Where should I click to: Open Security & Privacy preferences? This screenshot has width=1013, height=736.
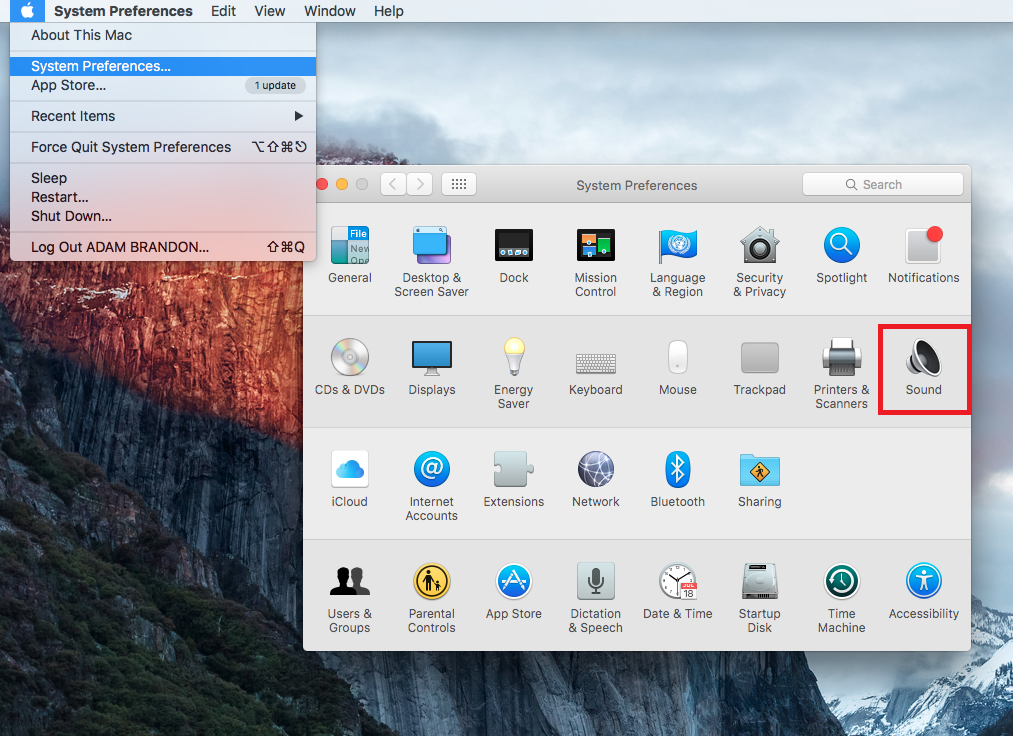[760, 262]
